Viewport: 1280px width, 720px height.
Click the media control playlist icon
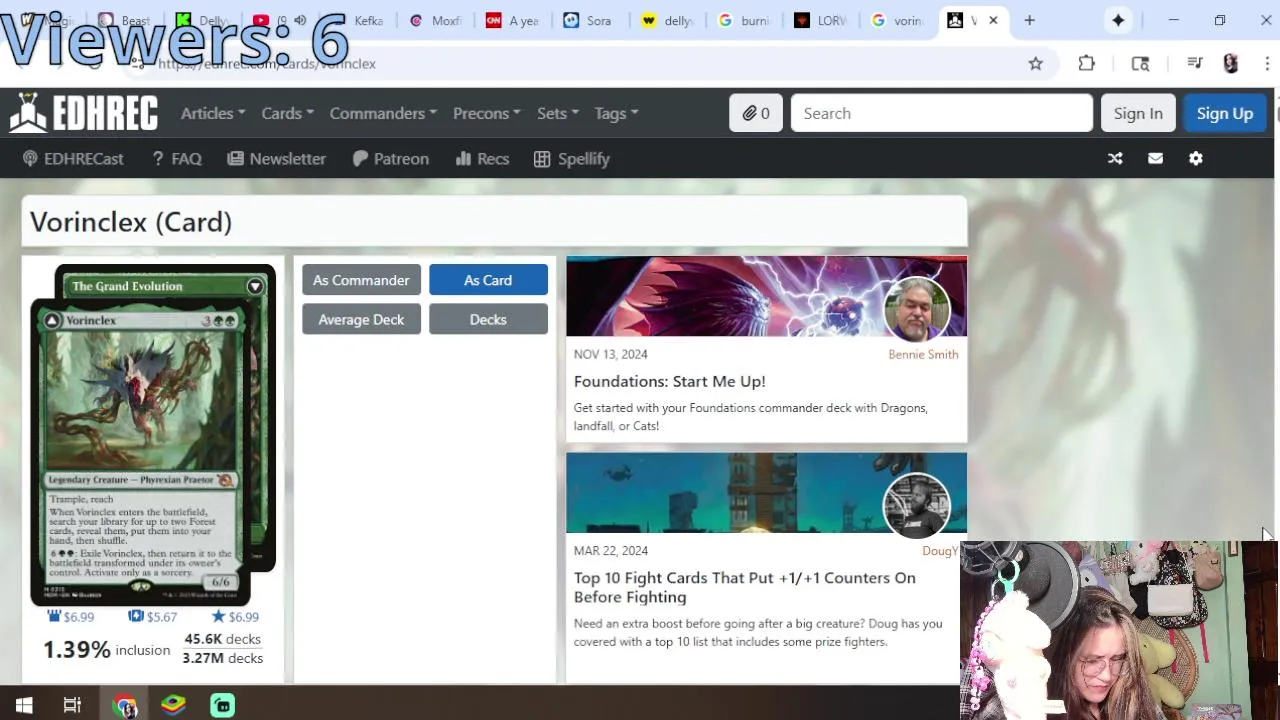point(1195,64)
